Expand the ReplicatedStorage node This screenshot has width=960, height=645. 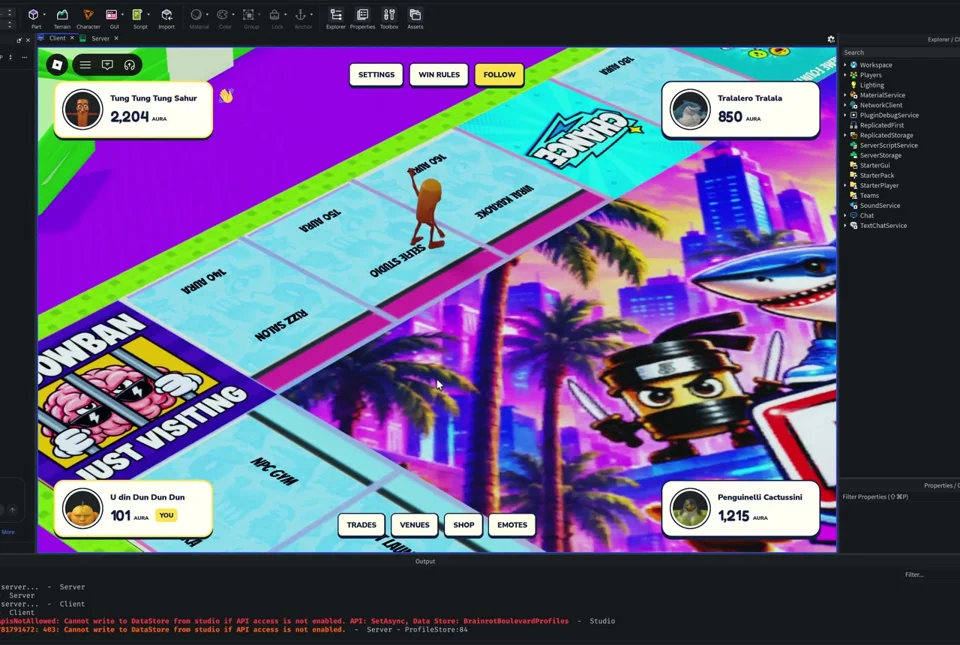pos(846,135)
